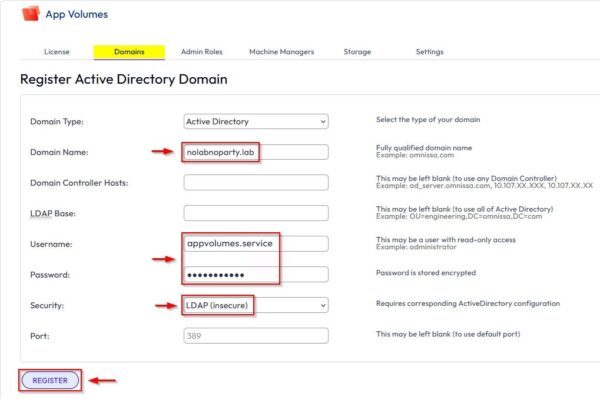
Task: Select the highlighted Domains tab
Action: pos(129,52)
